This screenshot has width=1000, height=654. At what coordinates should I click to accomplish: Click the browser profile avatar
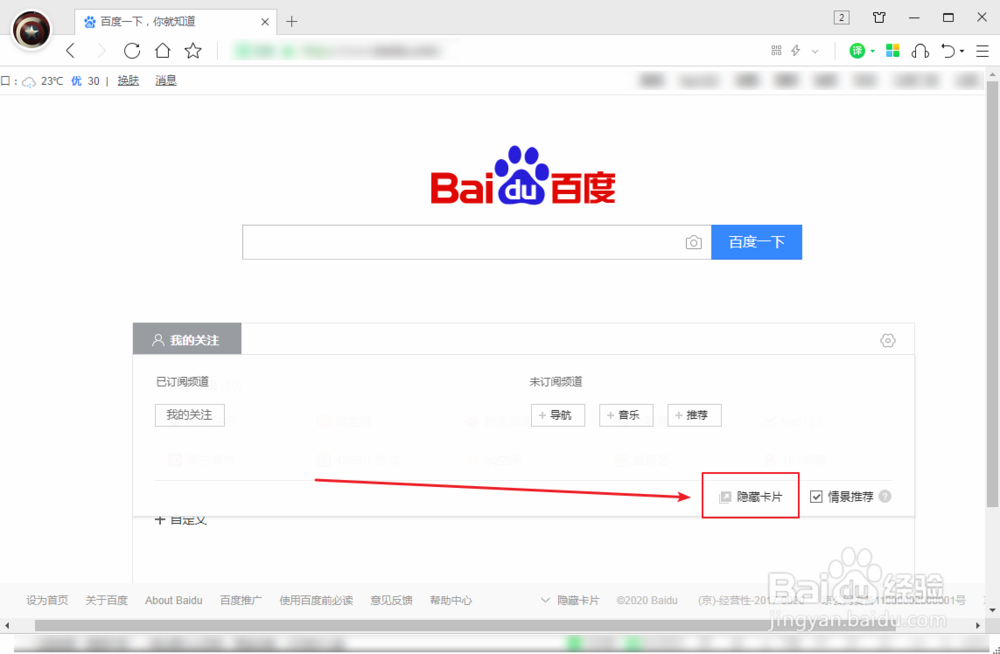pyautogui.click(x=31, y=30)
